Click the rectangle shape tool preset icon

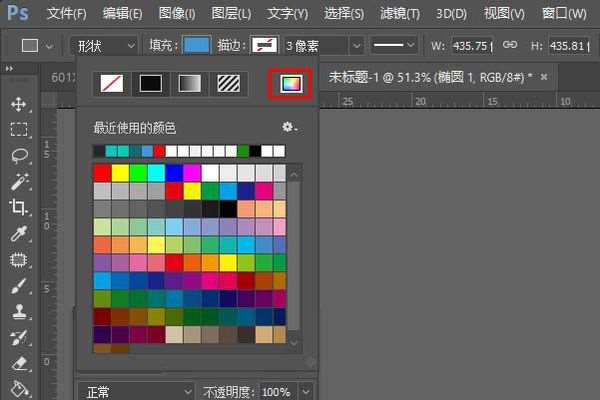[x=30, y=46]
